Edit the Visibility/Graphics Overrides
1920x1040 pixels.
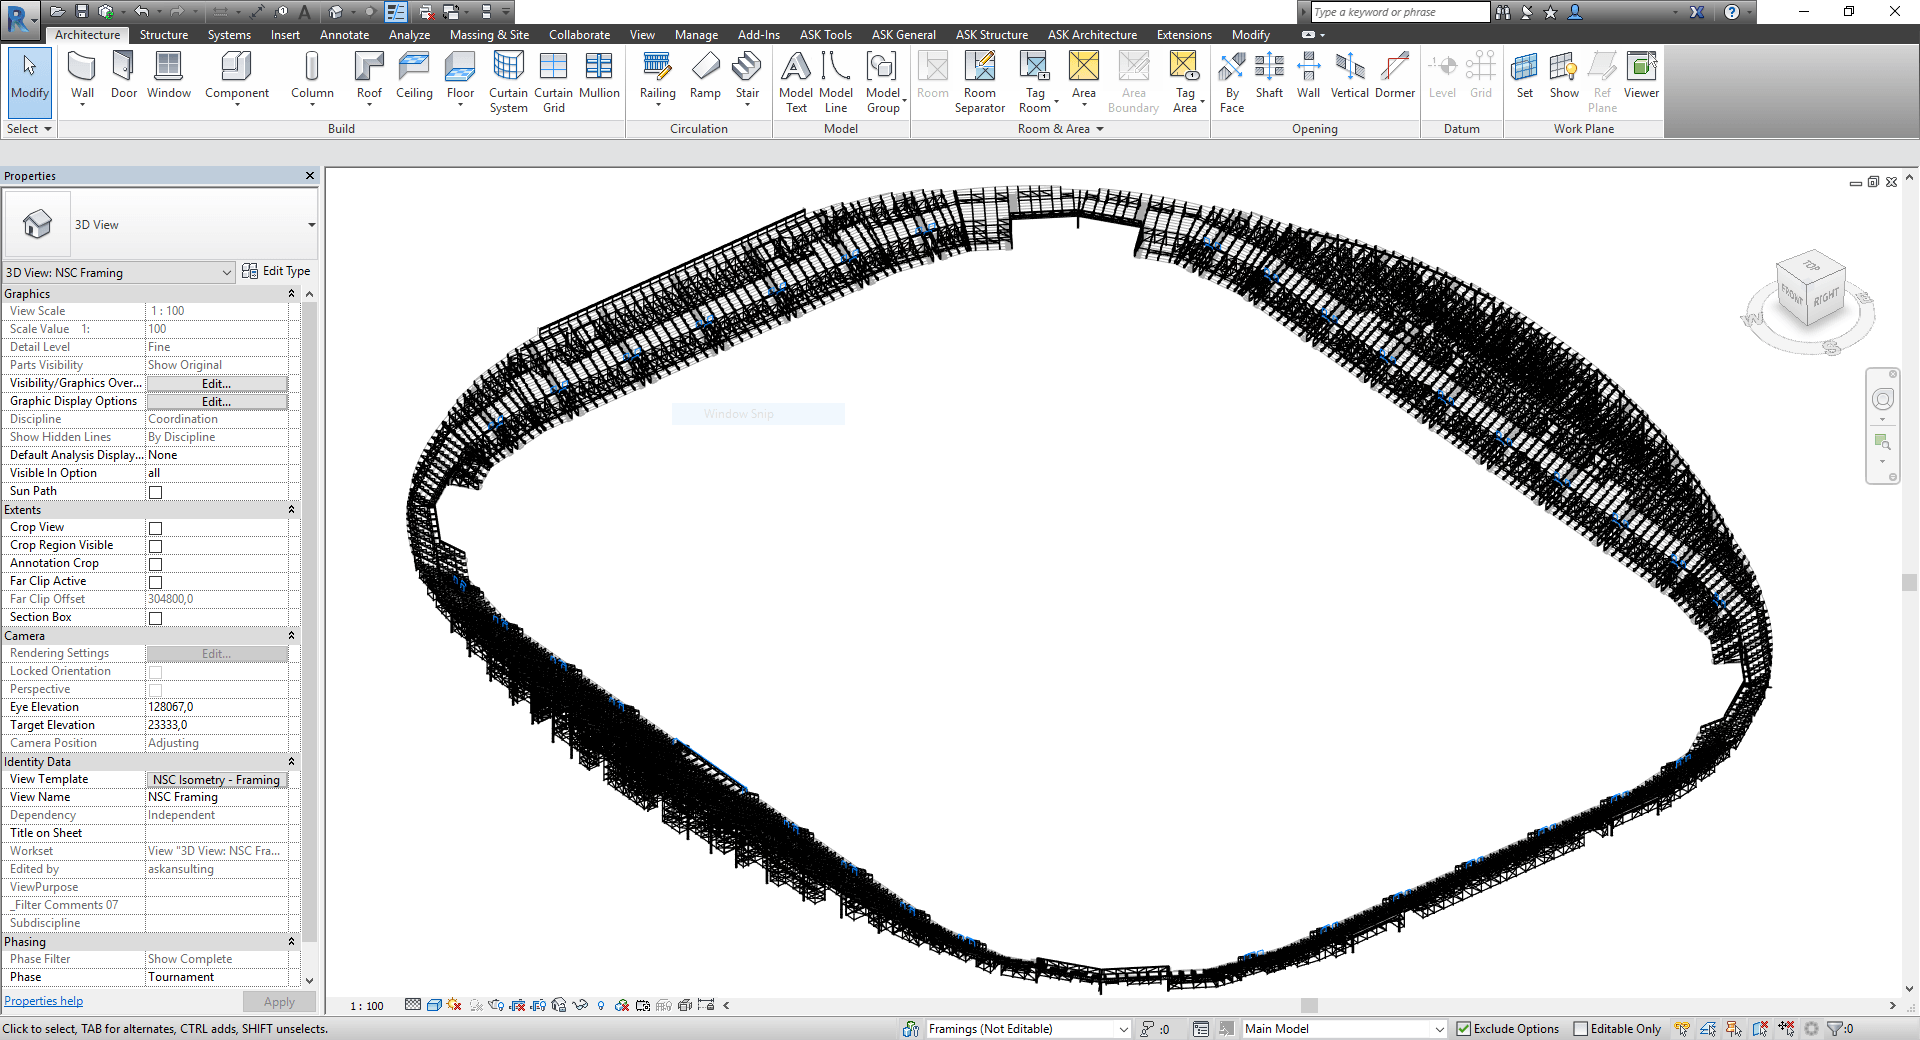tap(216, 383)
